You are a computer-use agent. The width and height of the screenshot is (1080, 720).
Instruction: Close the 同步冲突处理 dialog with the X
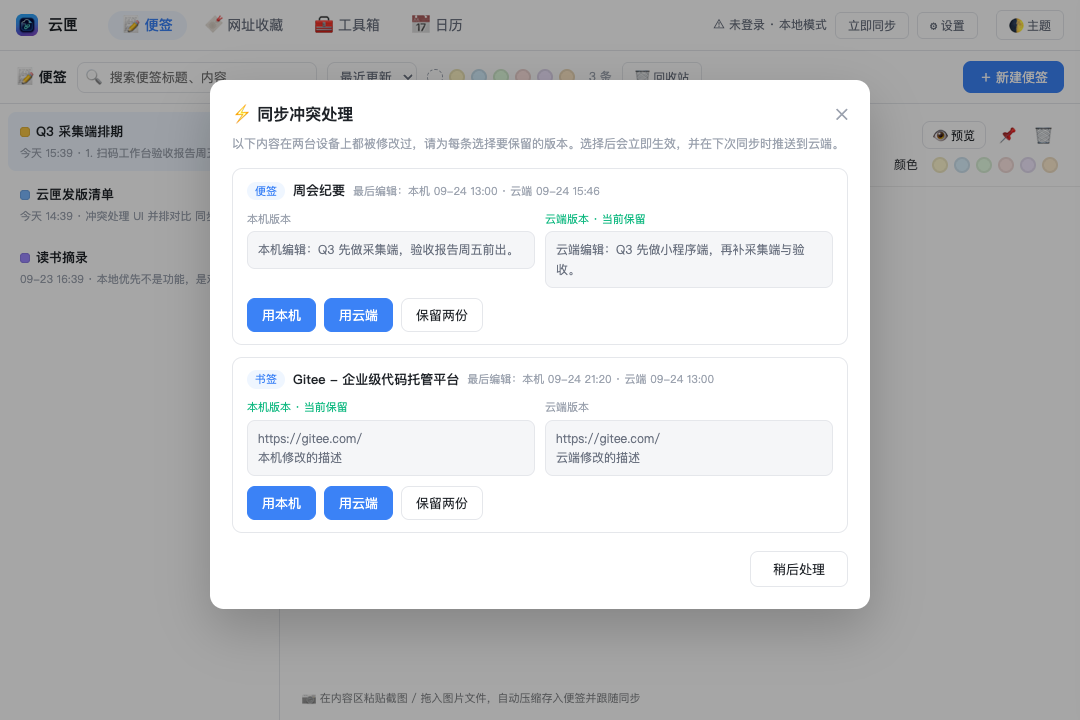pyautogui.click(x=842, y=114)
